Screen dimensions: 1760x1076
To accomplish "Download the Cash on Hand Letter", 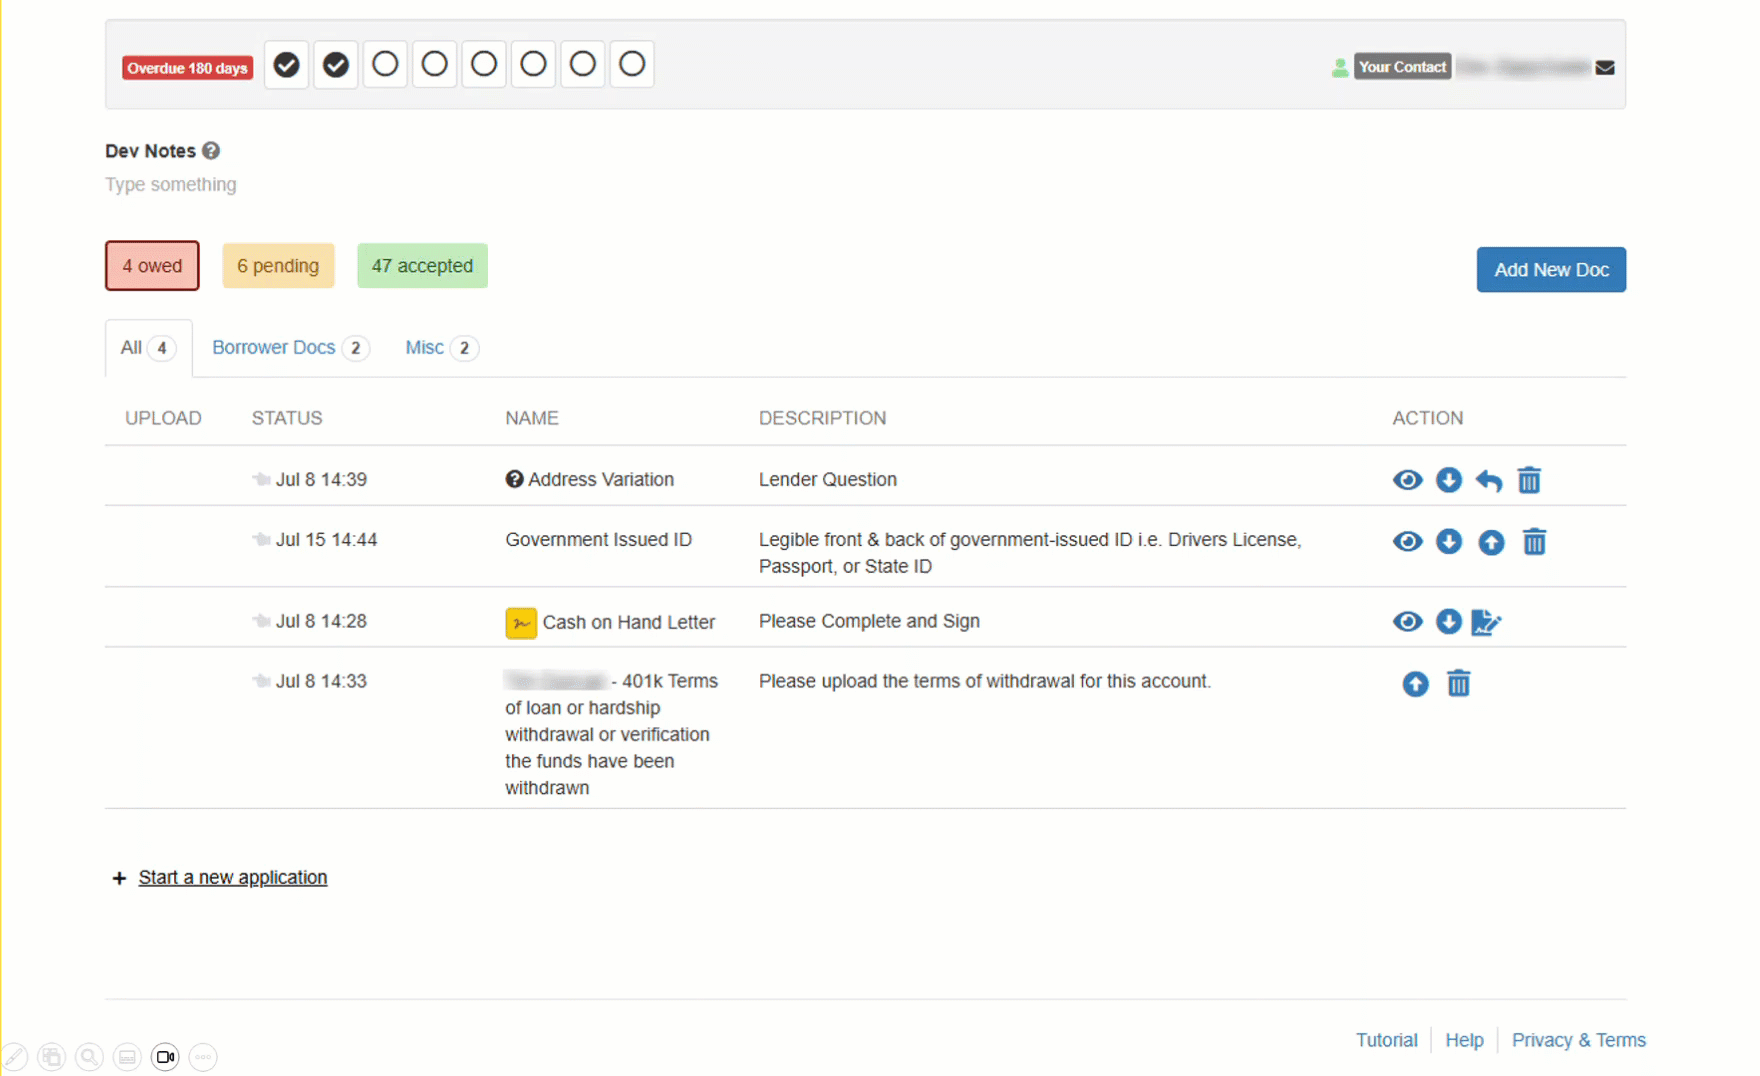I will click(1448, 621).
